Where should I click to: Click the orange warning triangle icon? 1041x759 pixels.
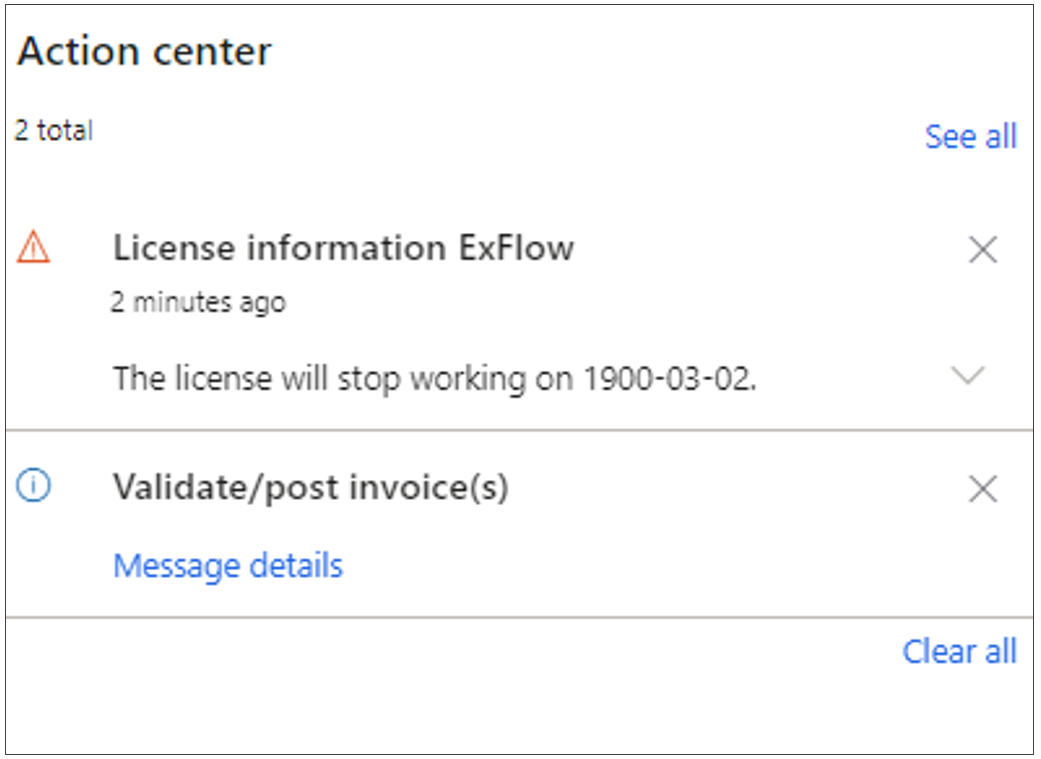click(x=33, y=247)
